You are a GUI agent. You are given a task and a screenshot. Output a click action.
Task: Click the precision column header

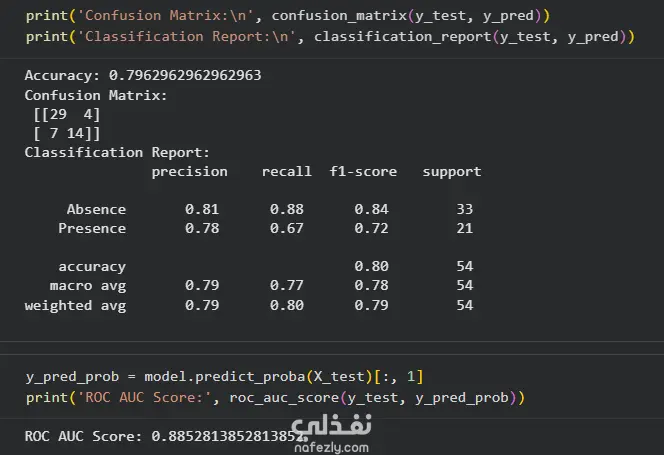pos(190,172)
